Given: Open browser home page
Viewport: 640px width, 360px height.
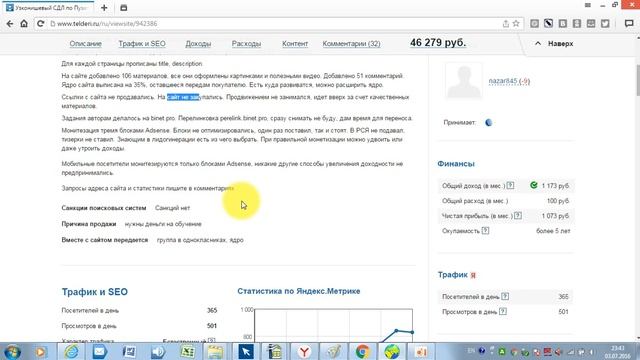Looking at the screenshot, I should coord(24,24).
